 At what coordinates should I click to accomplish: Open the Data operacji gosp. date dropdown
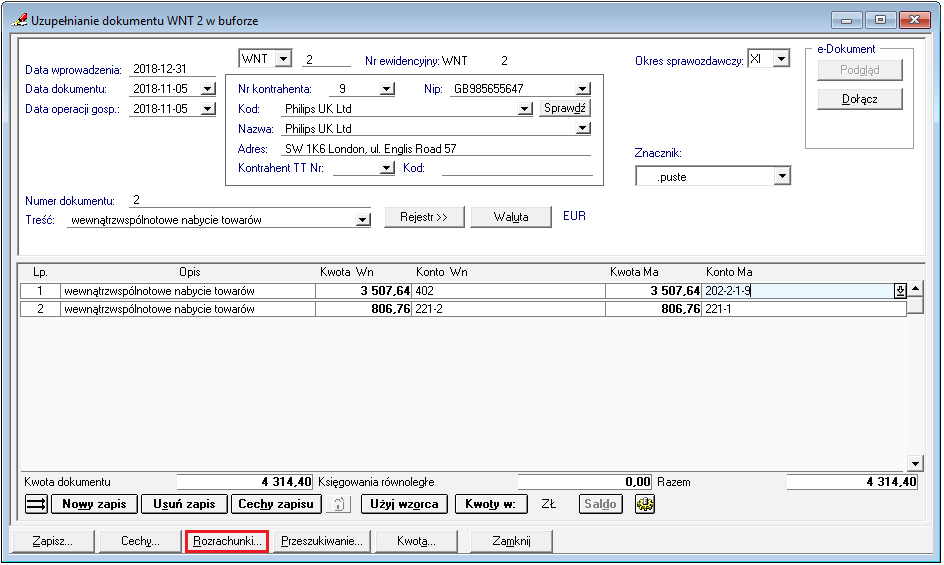pos(208,109)
